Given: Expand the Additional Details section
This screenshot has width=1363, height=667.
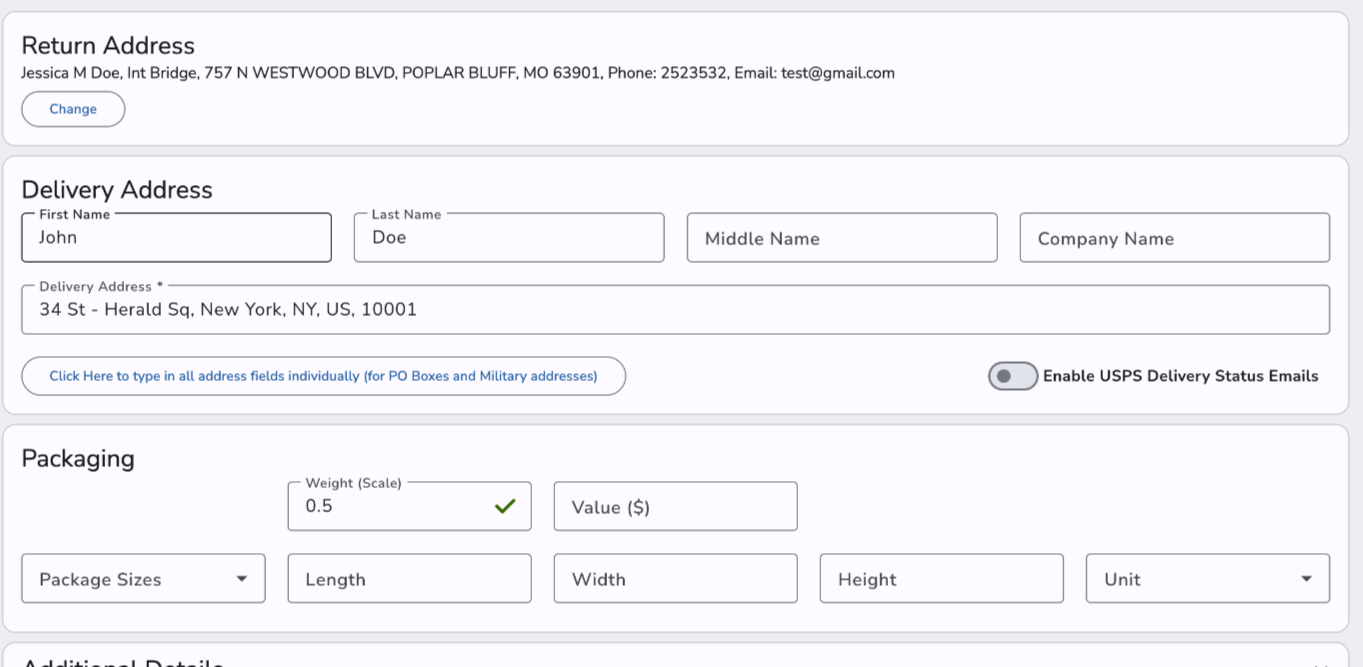Looking at the screenshot, I should coord(1320,662).
